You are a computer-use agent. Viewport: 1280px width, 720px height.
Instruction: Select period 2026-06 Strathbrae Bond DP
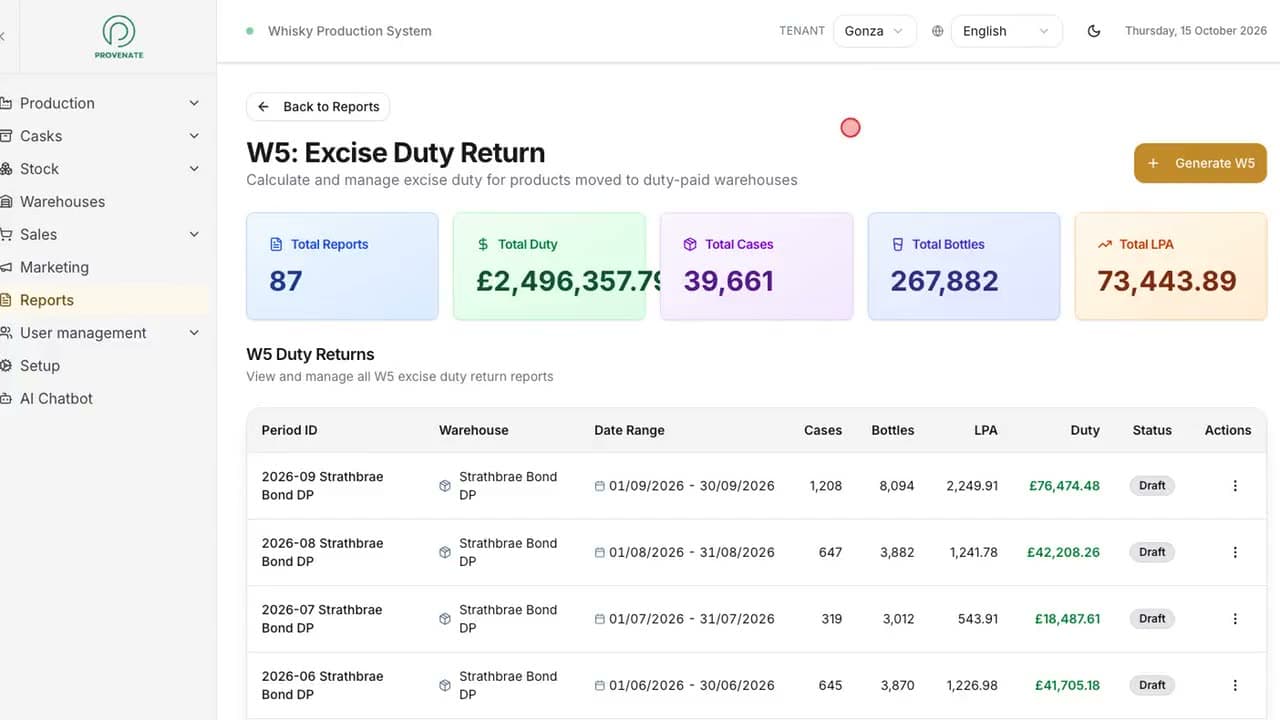pos(322,685)
